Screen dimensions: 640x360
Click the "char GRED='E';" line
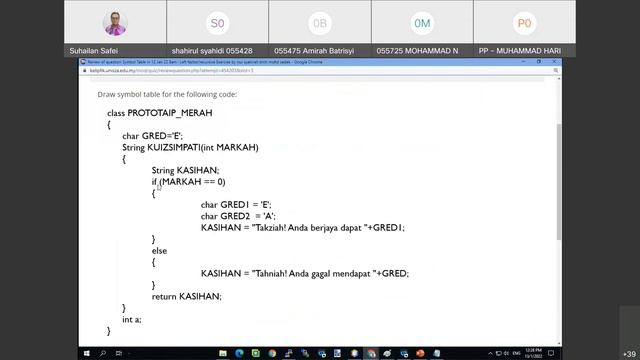[x=153, y=136]
